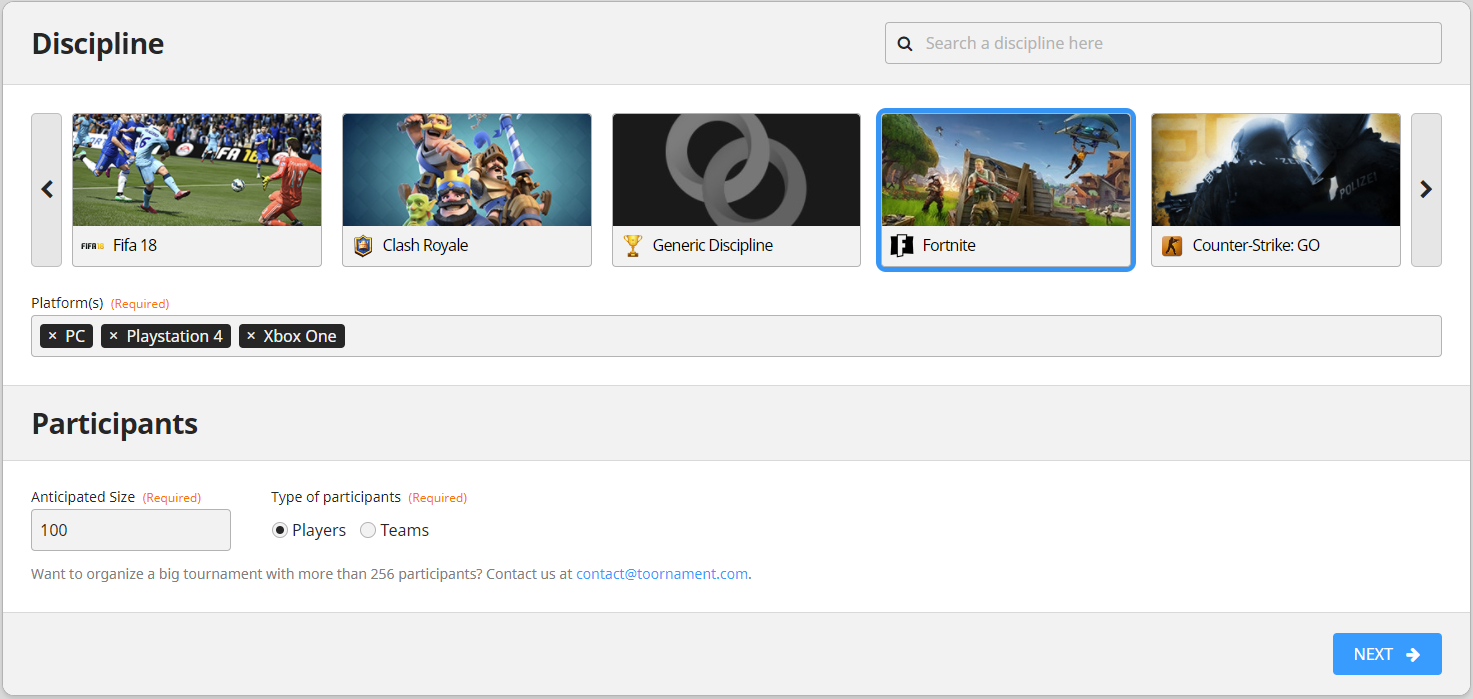Click the Fifa 18 logo icon
The height and width of the screenshot is (699, 1473).
(92, 245)
